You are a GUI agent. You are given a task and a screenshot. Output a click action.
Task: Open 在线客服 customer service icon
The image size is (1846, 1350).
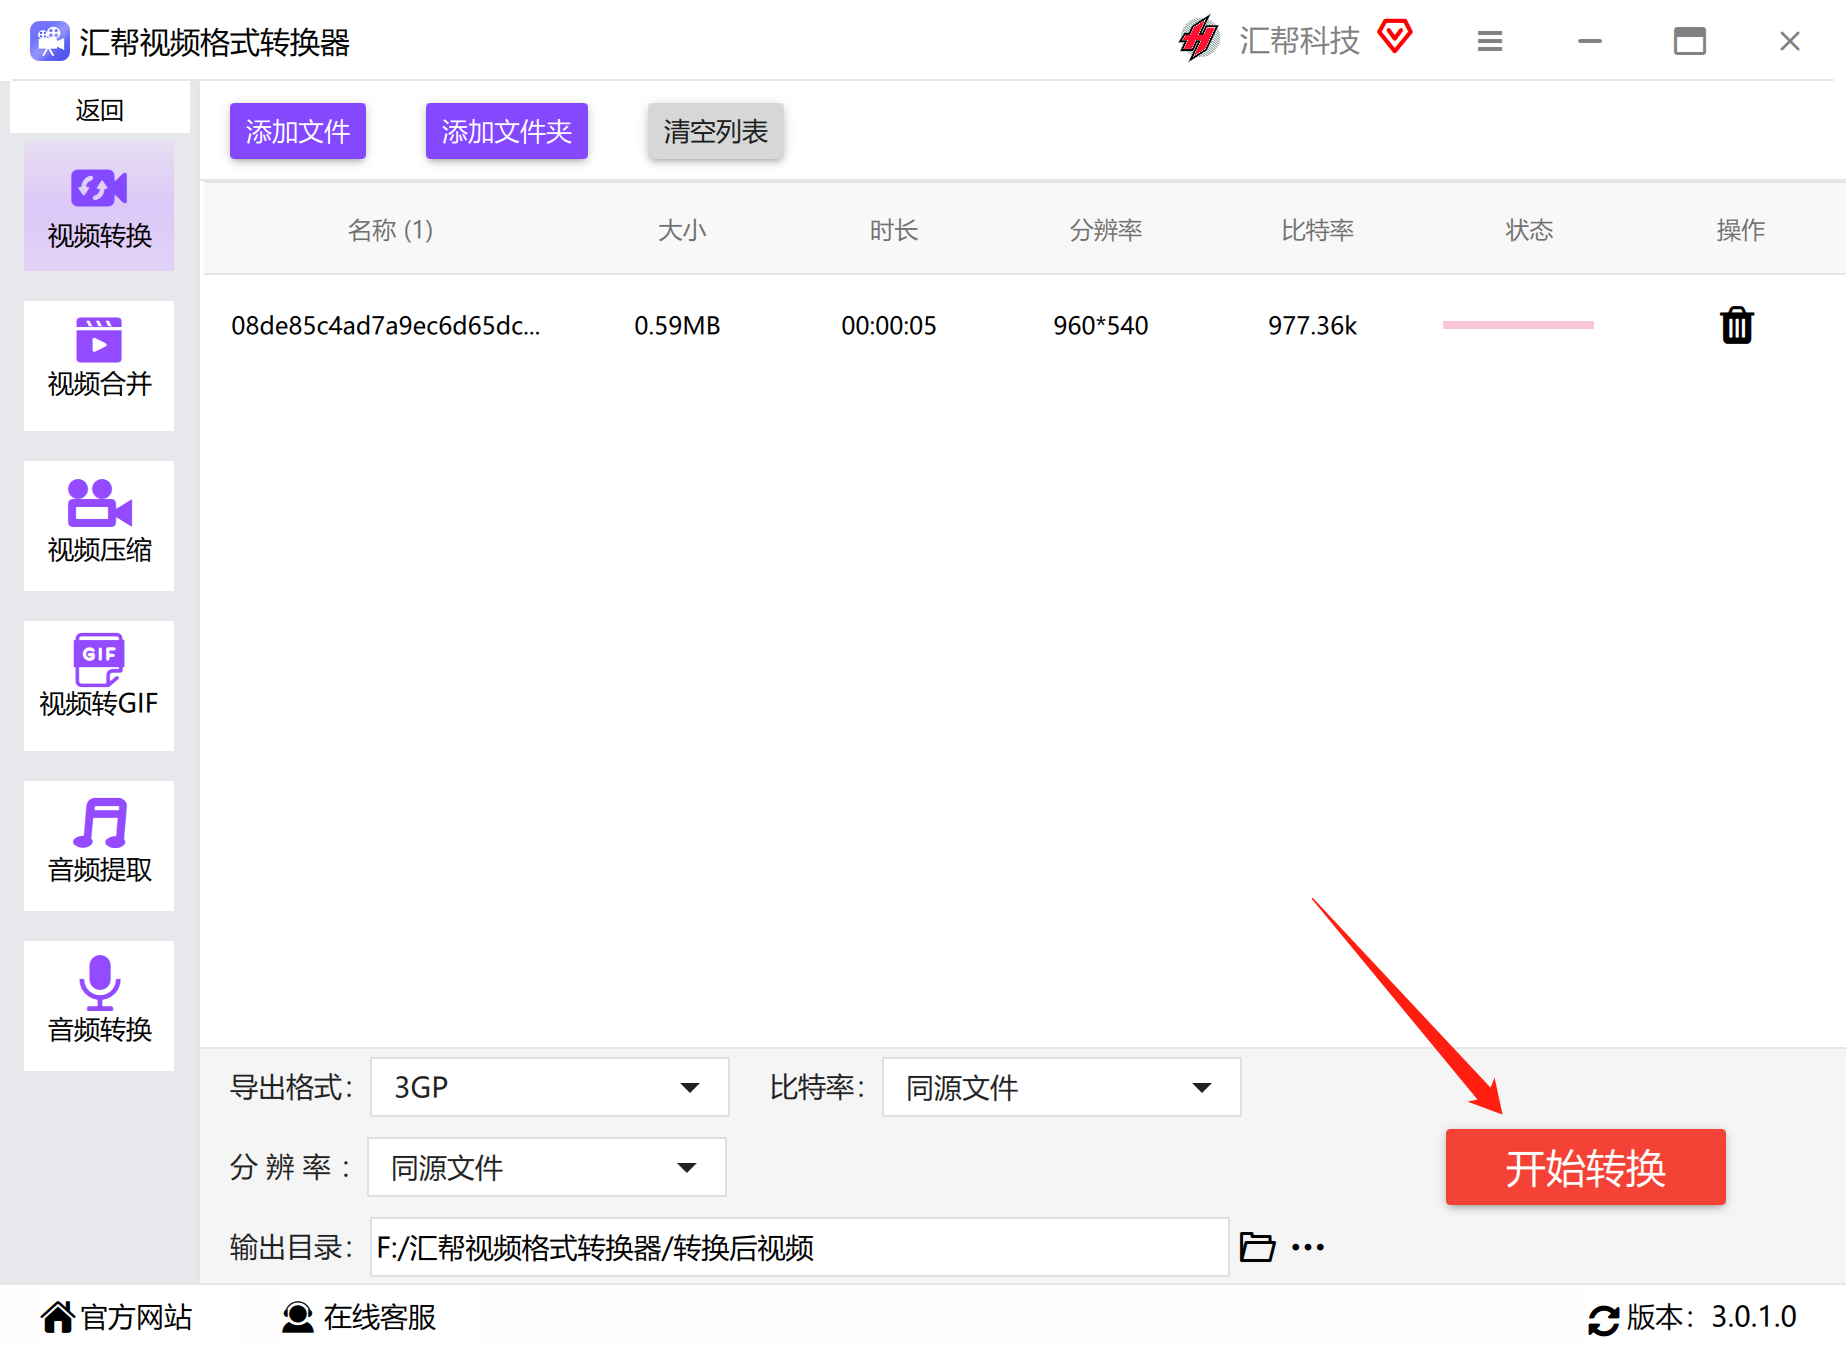[297, 1317]
